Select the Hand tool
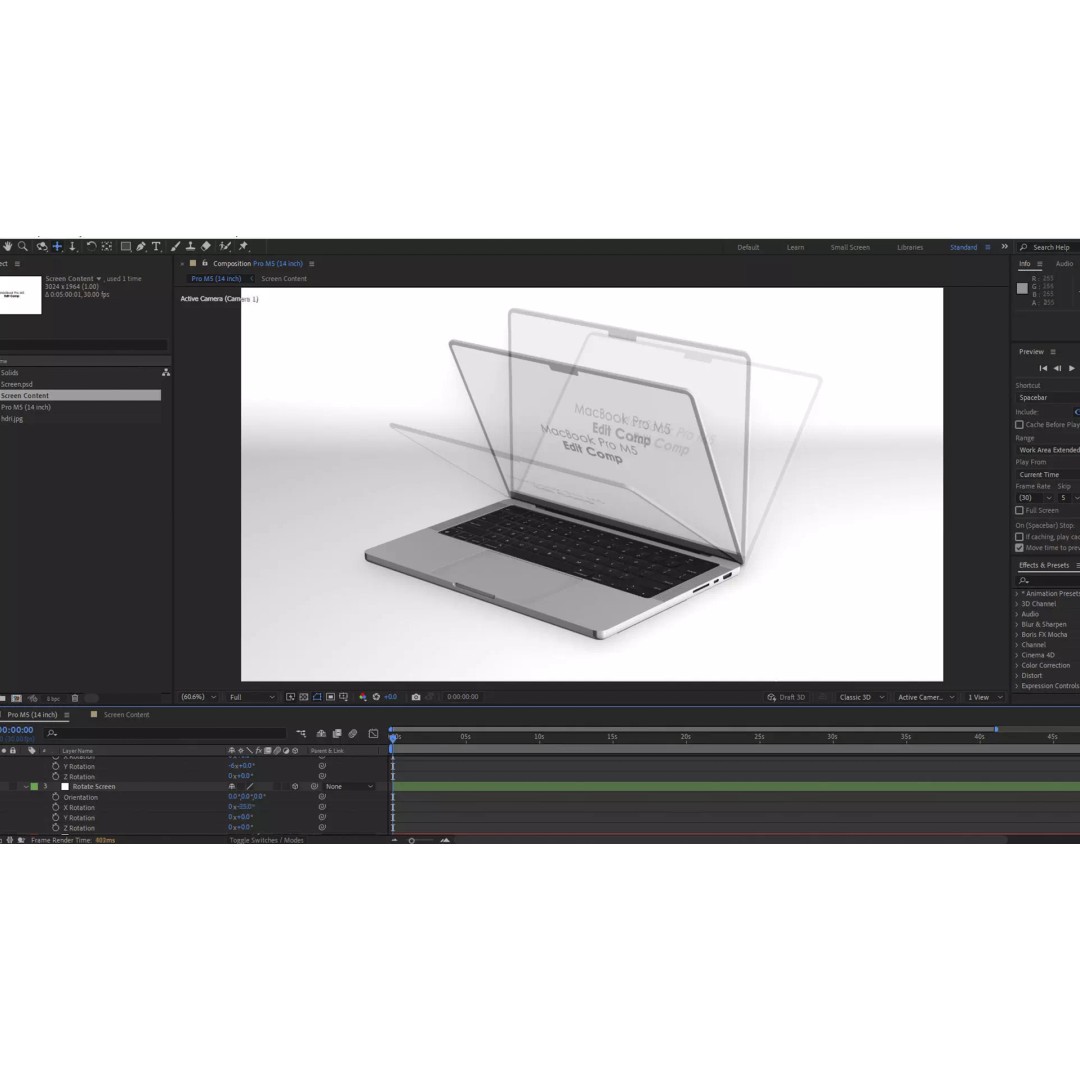The height and width of the screenshot is (1080, 1080). 7,247
